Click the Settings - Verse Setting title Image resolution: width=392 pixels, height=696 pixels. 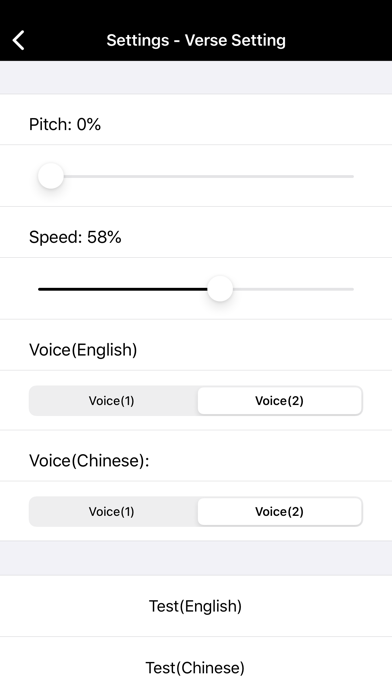point(196,40)
